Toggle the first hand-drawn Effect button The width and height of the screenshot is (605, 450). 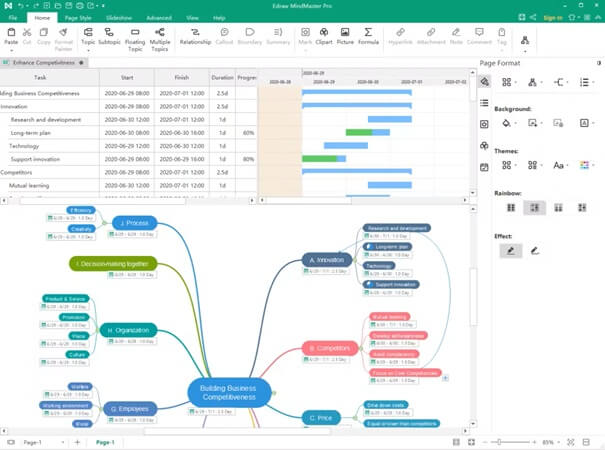(x=511, y=251)
